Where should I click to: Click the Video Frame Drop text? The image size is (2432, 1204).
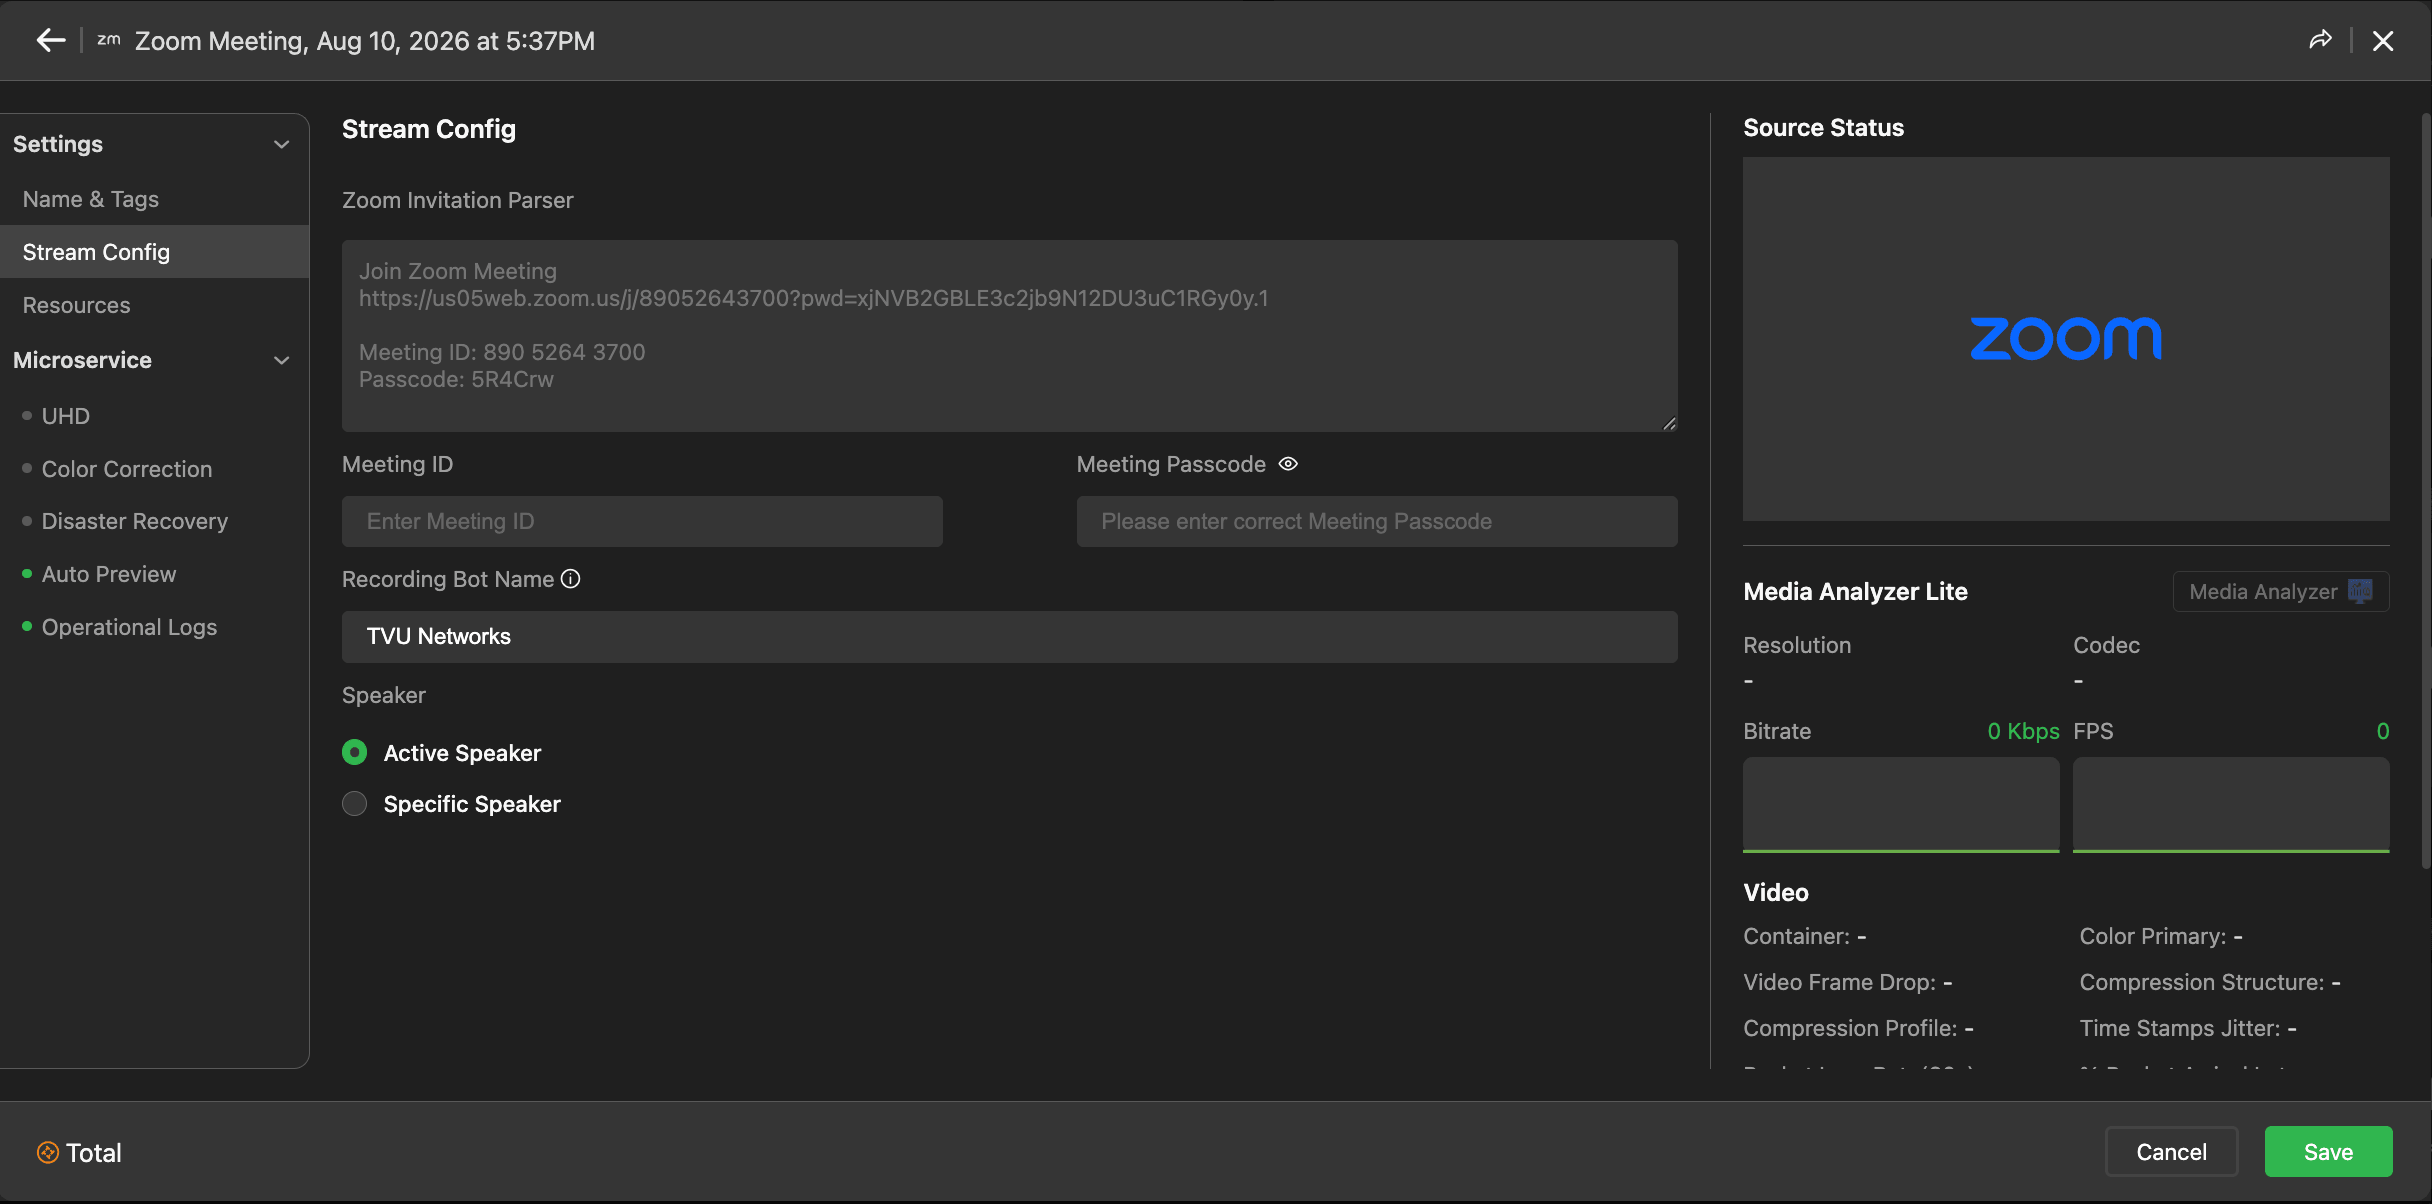pos(1848,982)
